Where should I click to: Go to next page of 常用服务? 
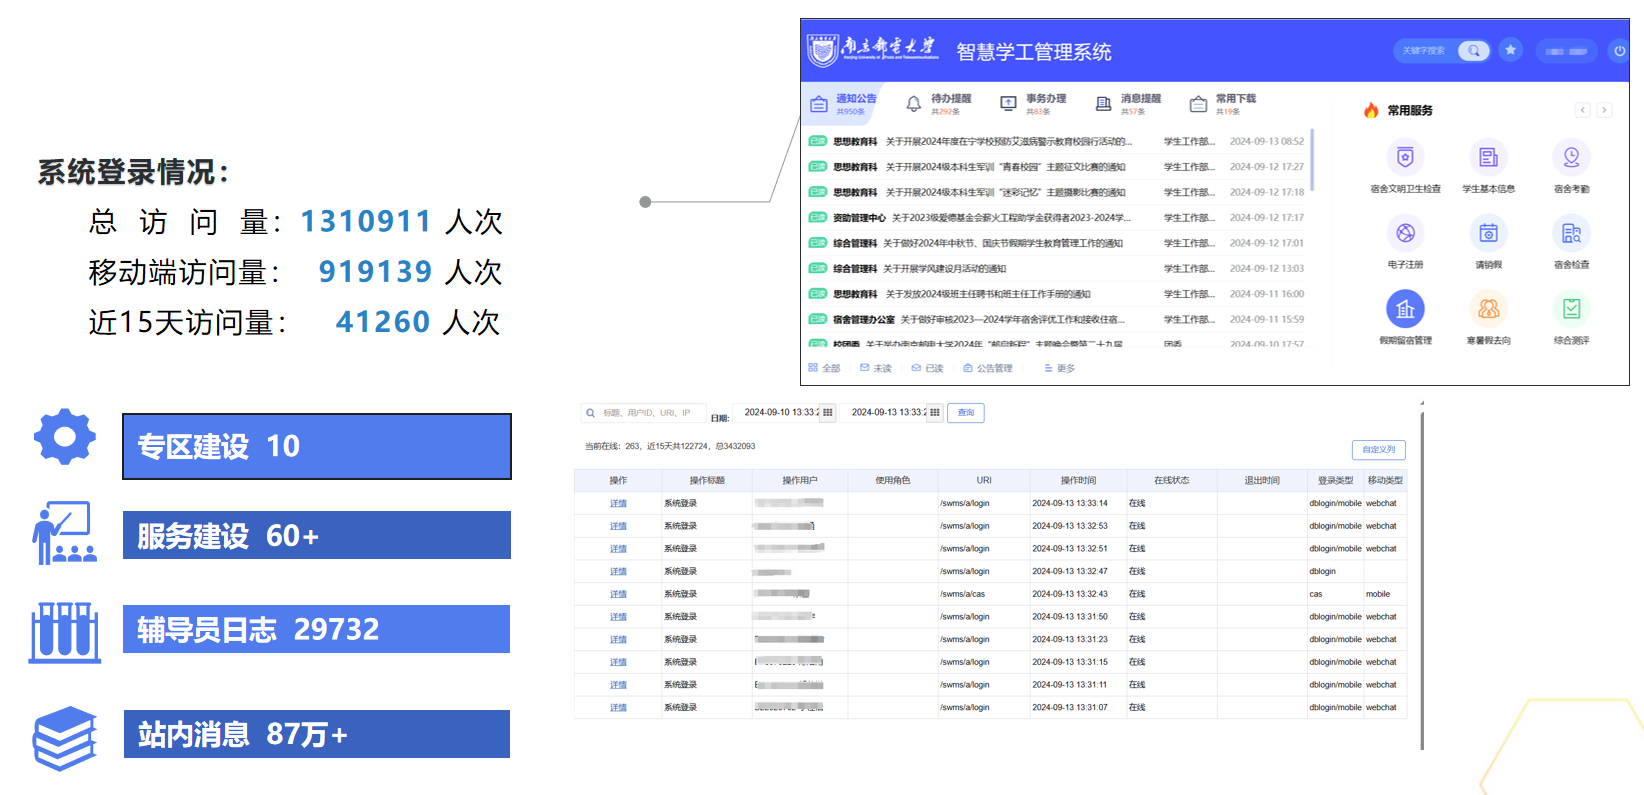1604,110
